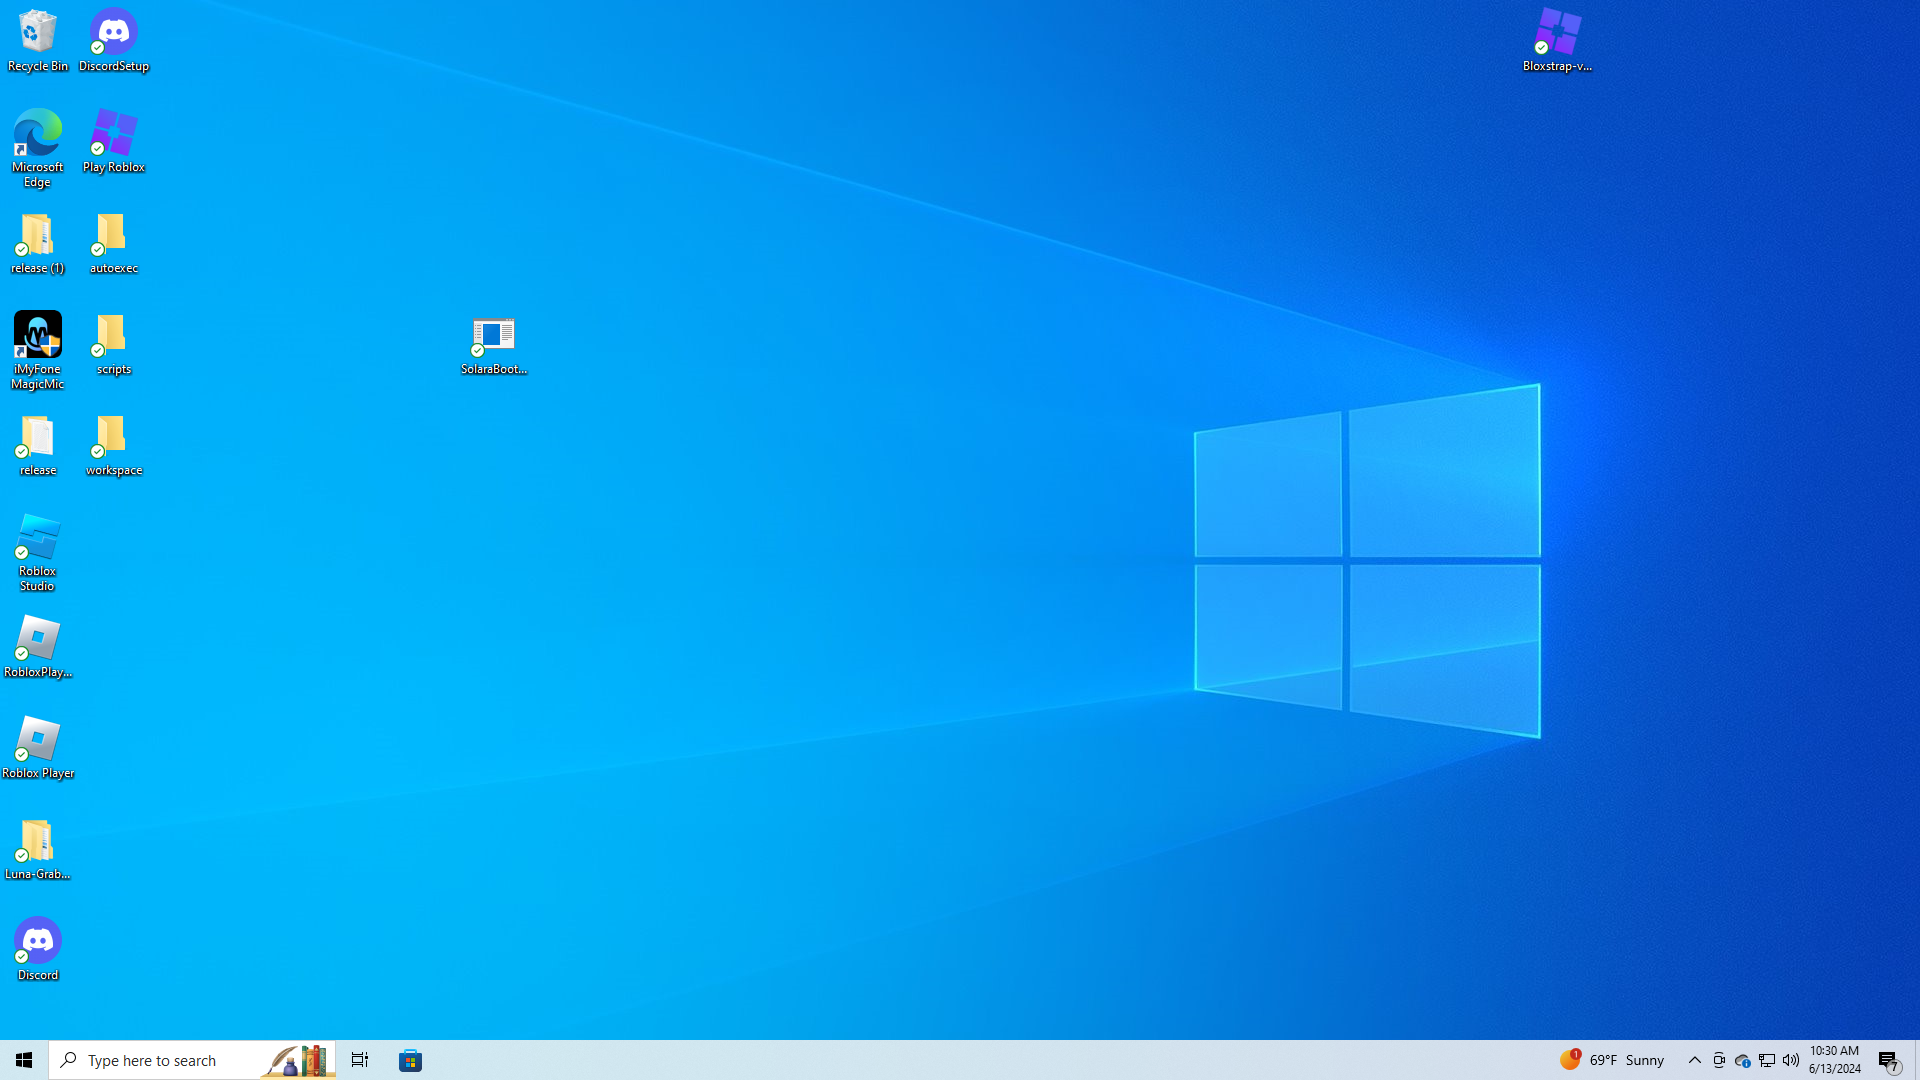Select the SolaraBootstrapper file icon
Viewport: 1920px width, 1080px height.
(x=494, y=343)
